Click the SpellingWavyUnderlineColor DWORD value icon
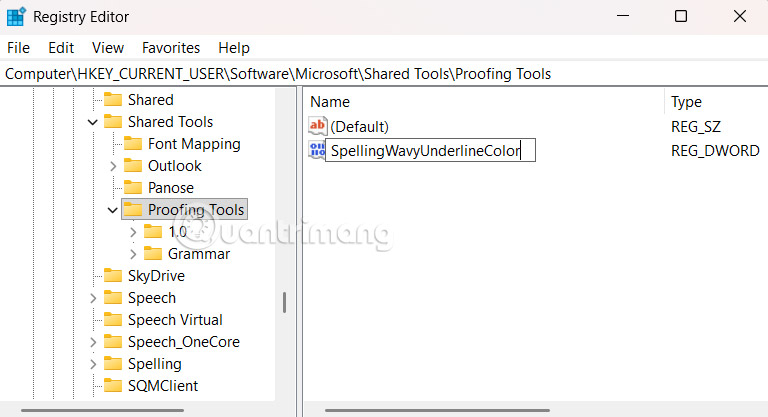 pyautogui.click(x=318, y=151)
